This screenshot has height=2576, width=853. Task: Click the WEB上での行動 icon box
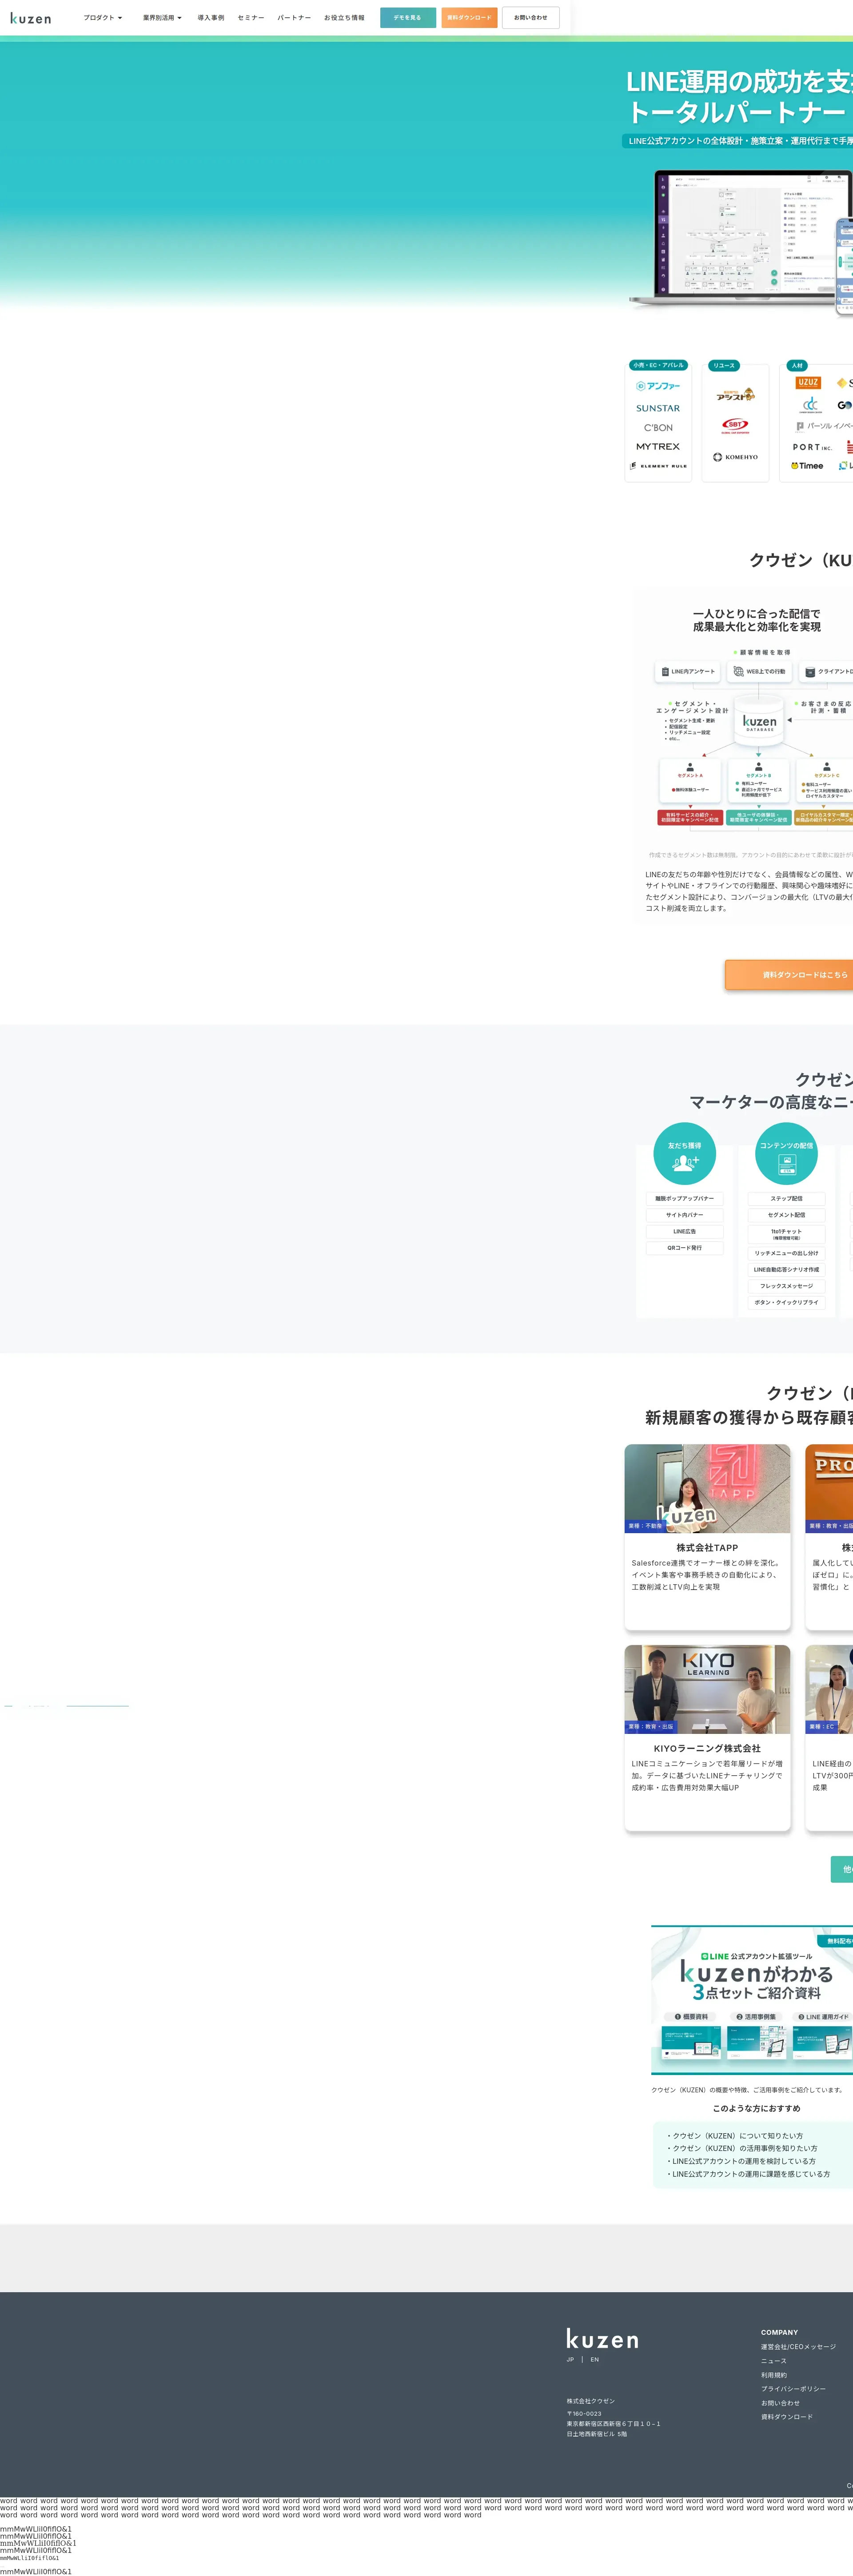click(760, 672)
